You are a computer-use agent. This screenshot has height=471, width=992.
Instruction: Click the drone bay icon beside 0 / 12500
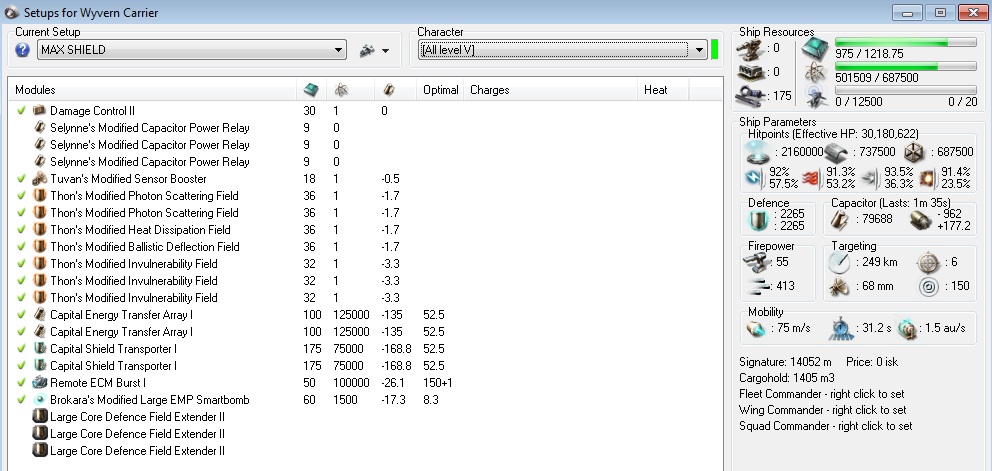pos(815,96)
